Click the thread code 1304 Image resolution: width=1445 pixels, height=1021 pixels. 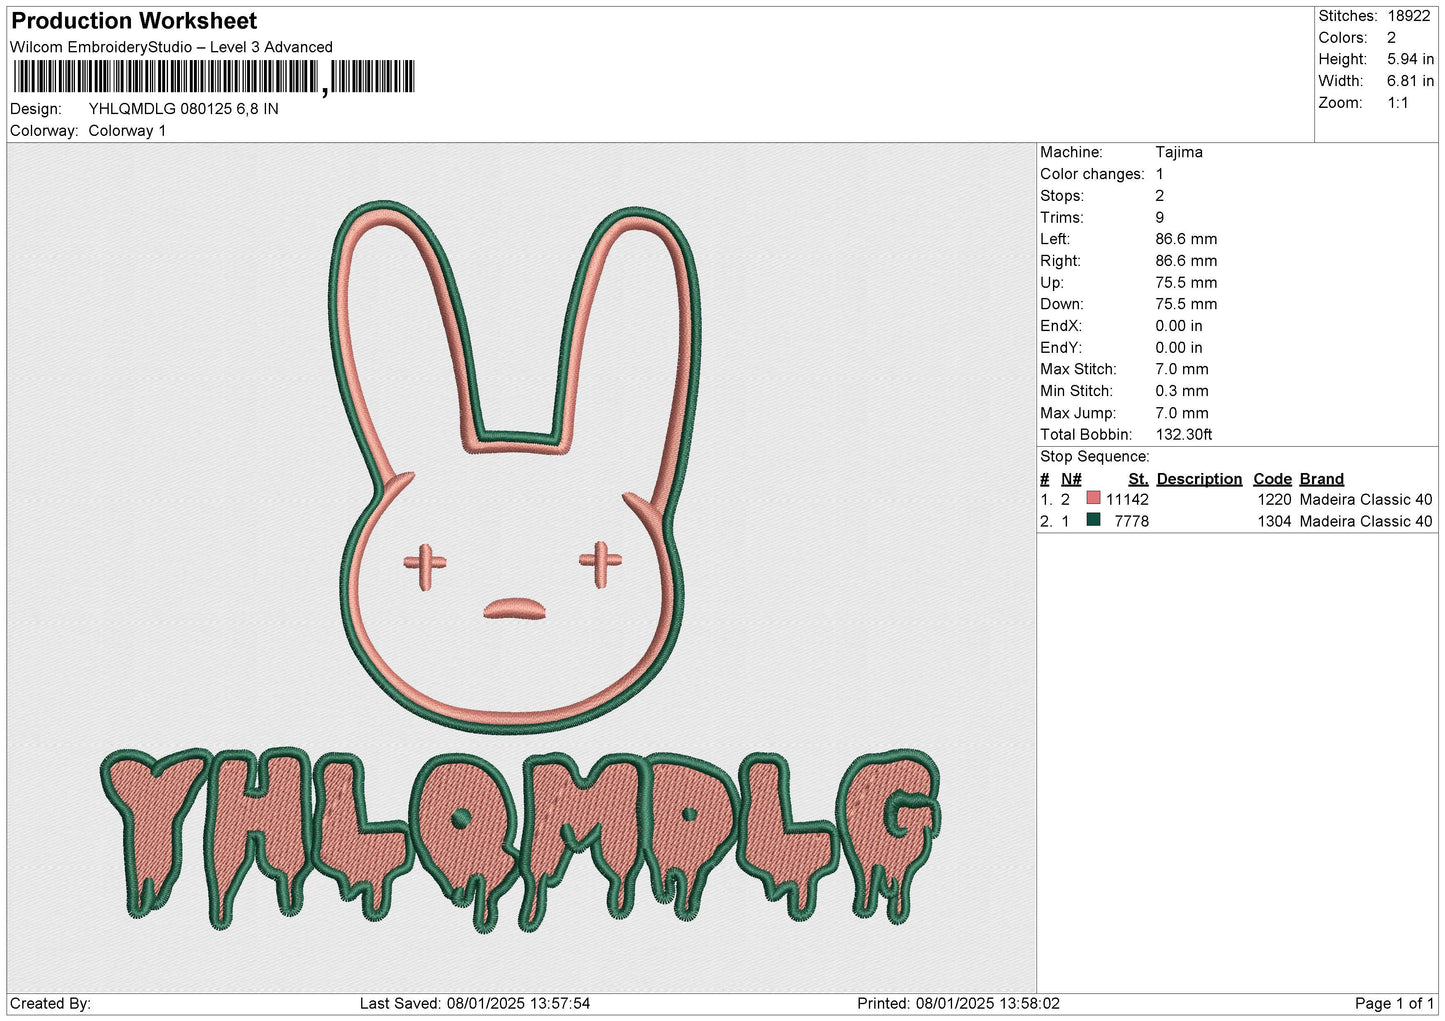(x=1274, y=521)
